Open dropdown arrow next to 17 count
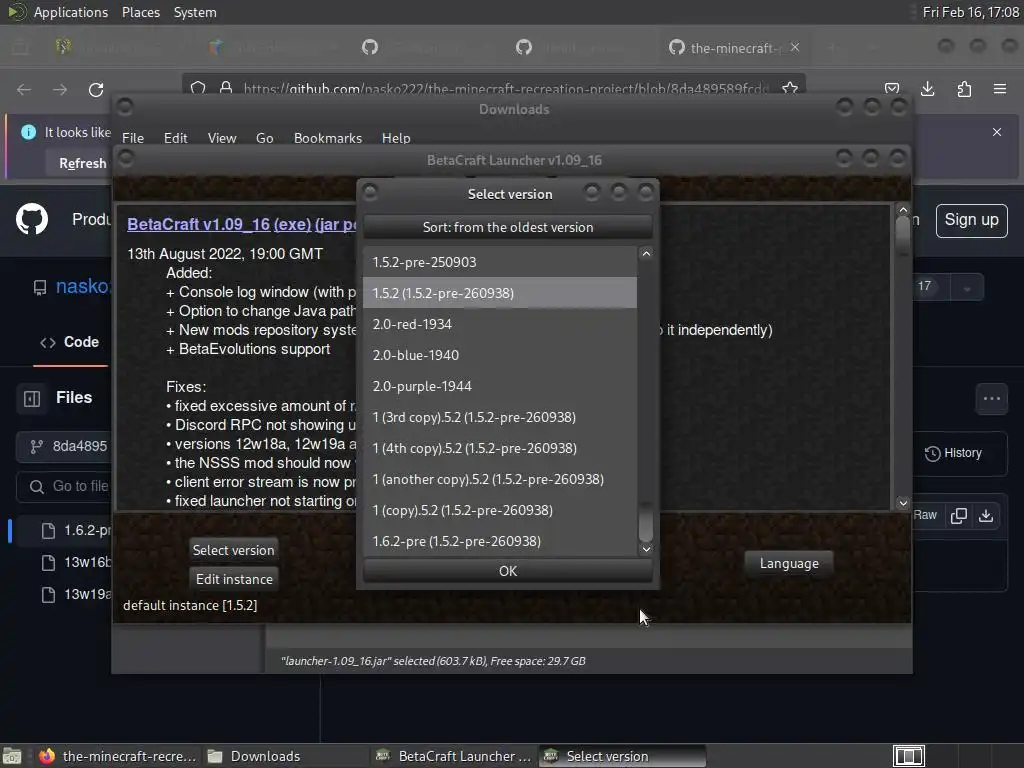The image size is (1024, 768). point(967,287)
